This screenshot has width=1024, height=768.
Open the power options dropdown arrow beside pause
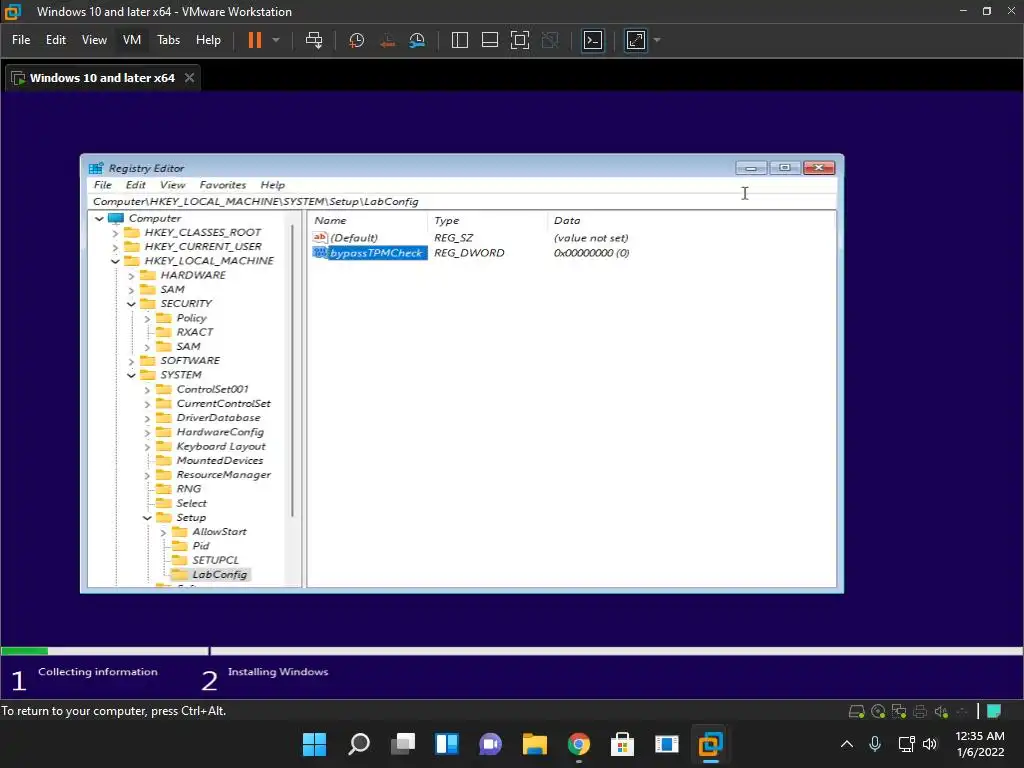[x=276, y=40]
